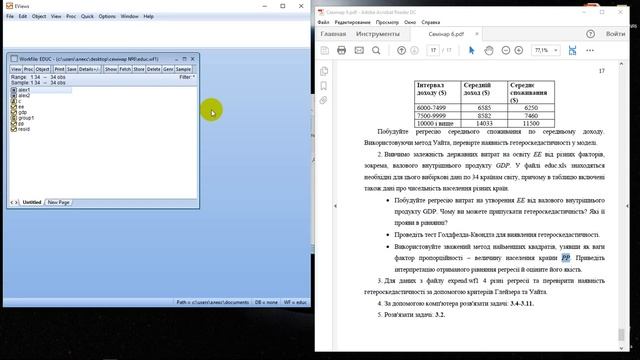Viewport: 640px width, 360px height.
Task: Open the Help menu in EViews
Action: [149, 16]
